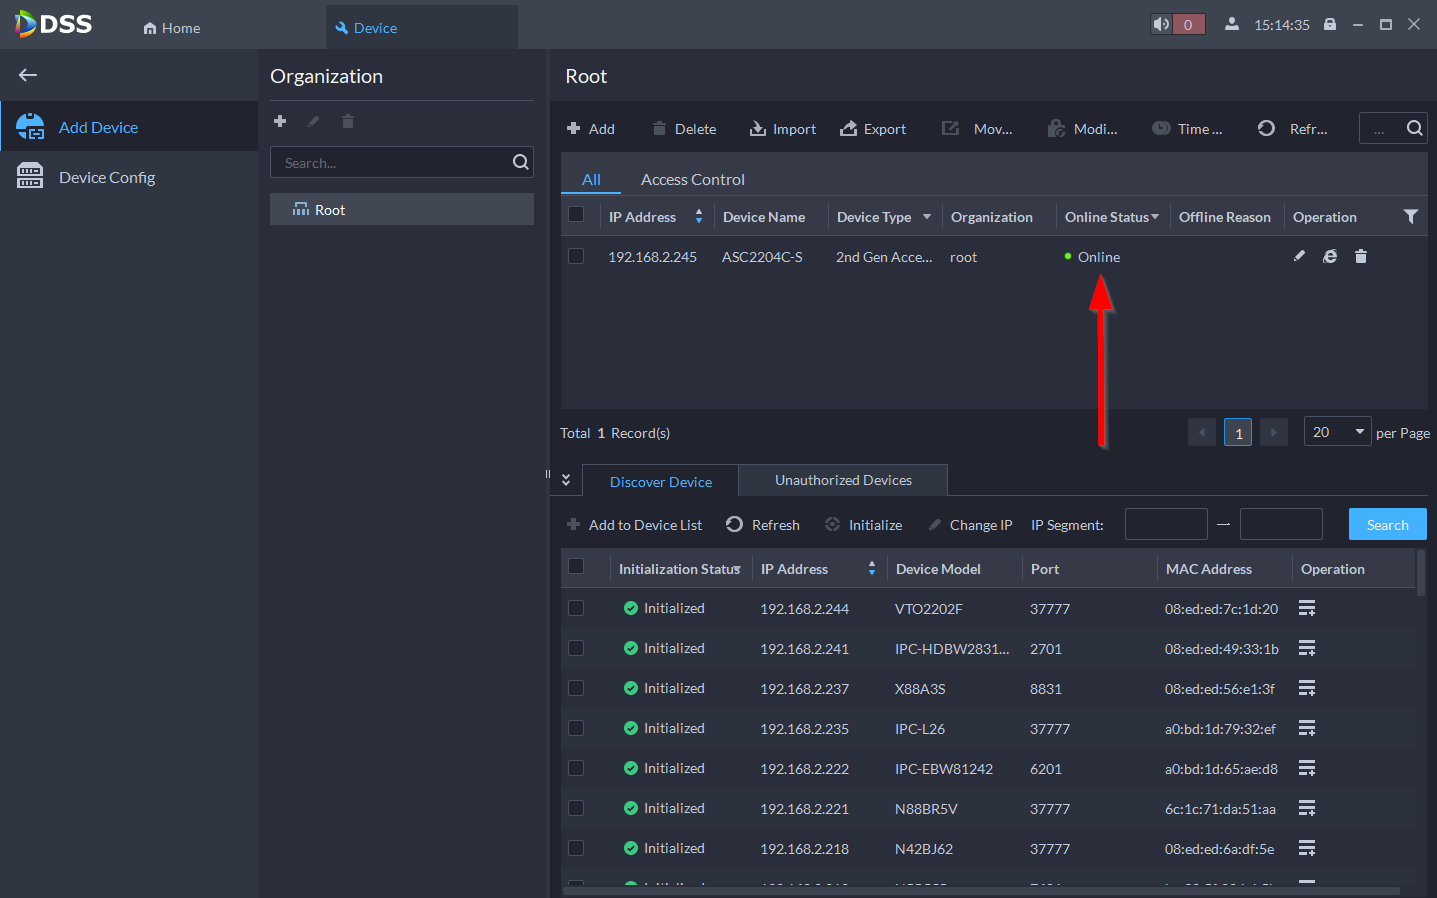Toggle select-all checkbox in discovered devices header
This screenshot has width=1437, height=898.
pyautogui.click(x=576, y=567)
